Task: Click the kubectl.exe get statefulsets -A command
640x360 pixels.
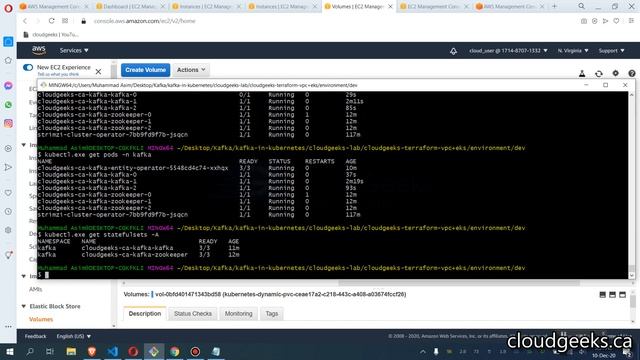Action: click(102, 235)
